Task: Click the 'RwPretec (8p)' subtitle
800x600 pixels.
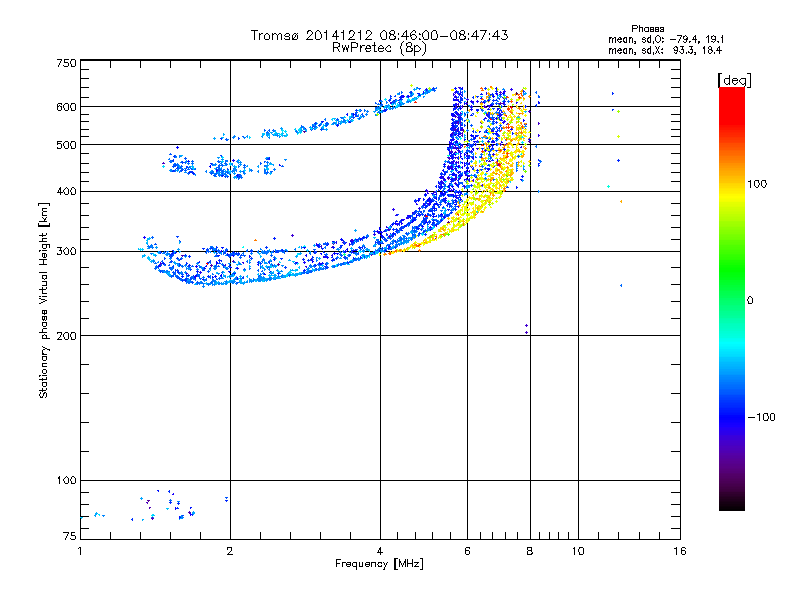Action: point(379,48)
